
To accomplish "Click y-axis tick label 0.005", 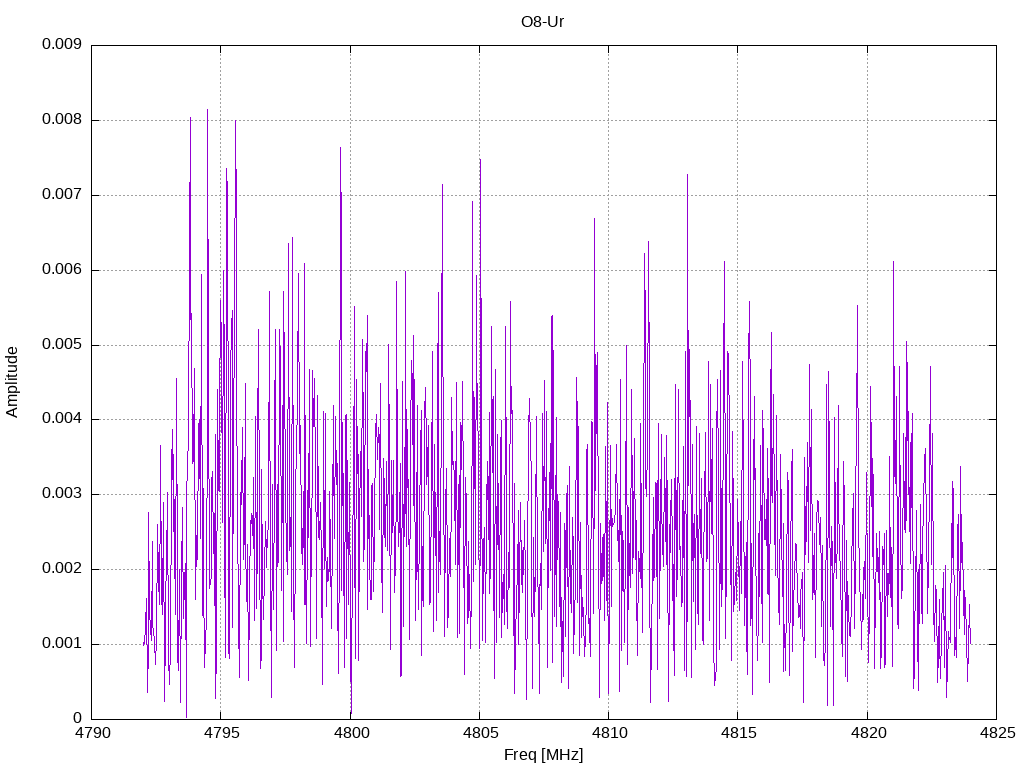I will (x=62, y=344).
